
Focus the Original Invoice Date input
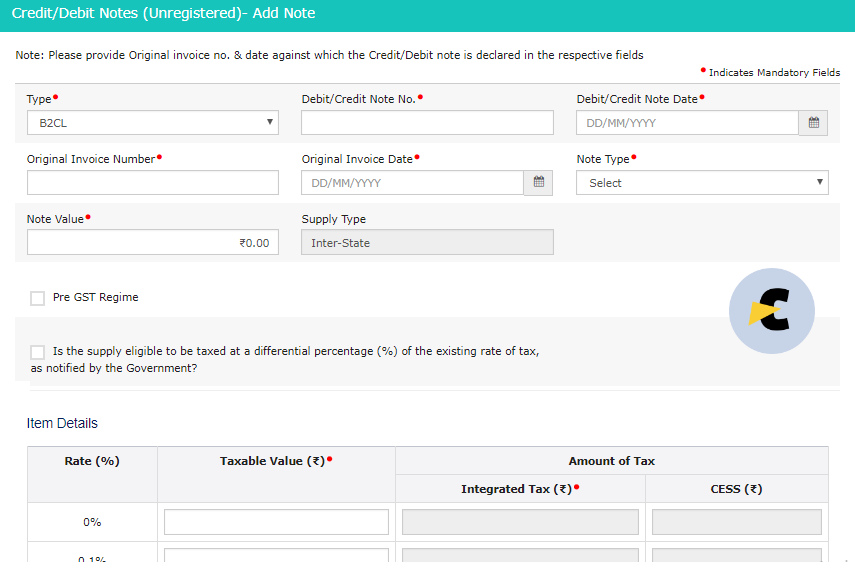[413, 183]
